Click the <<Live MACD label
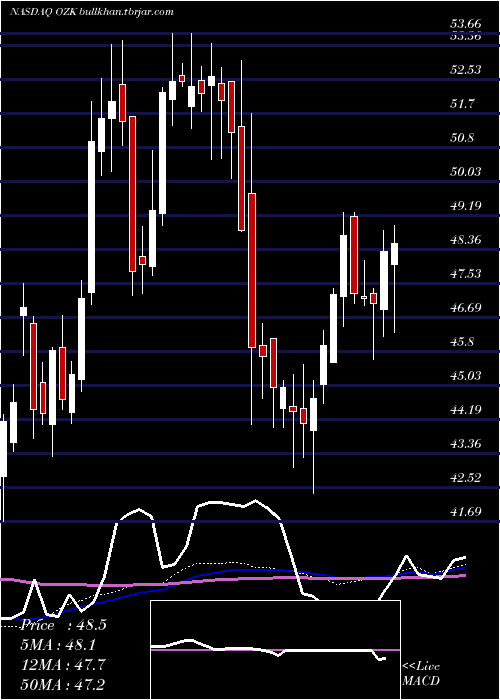 pyautogui.click(x=421, y=674)
